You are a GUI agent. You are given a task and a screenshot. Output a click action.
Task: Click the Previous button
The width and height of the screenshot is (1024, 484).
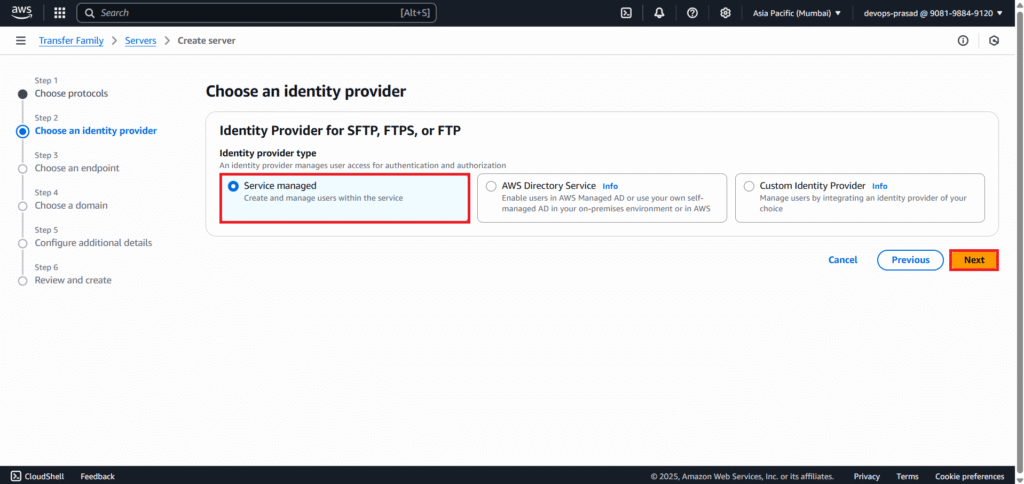910,260
